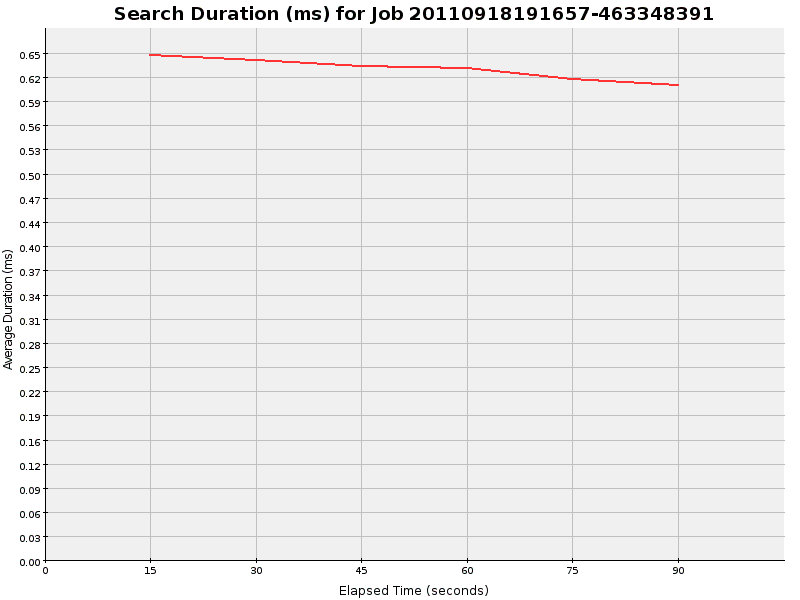Click the y-axis value 0.44
Screen dimensions: 800x600
[30, 224]
